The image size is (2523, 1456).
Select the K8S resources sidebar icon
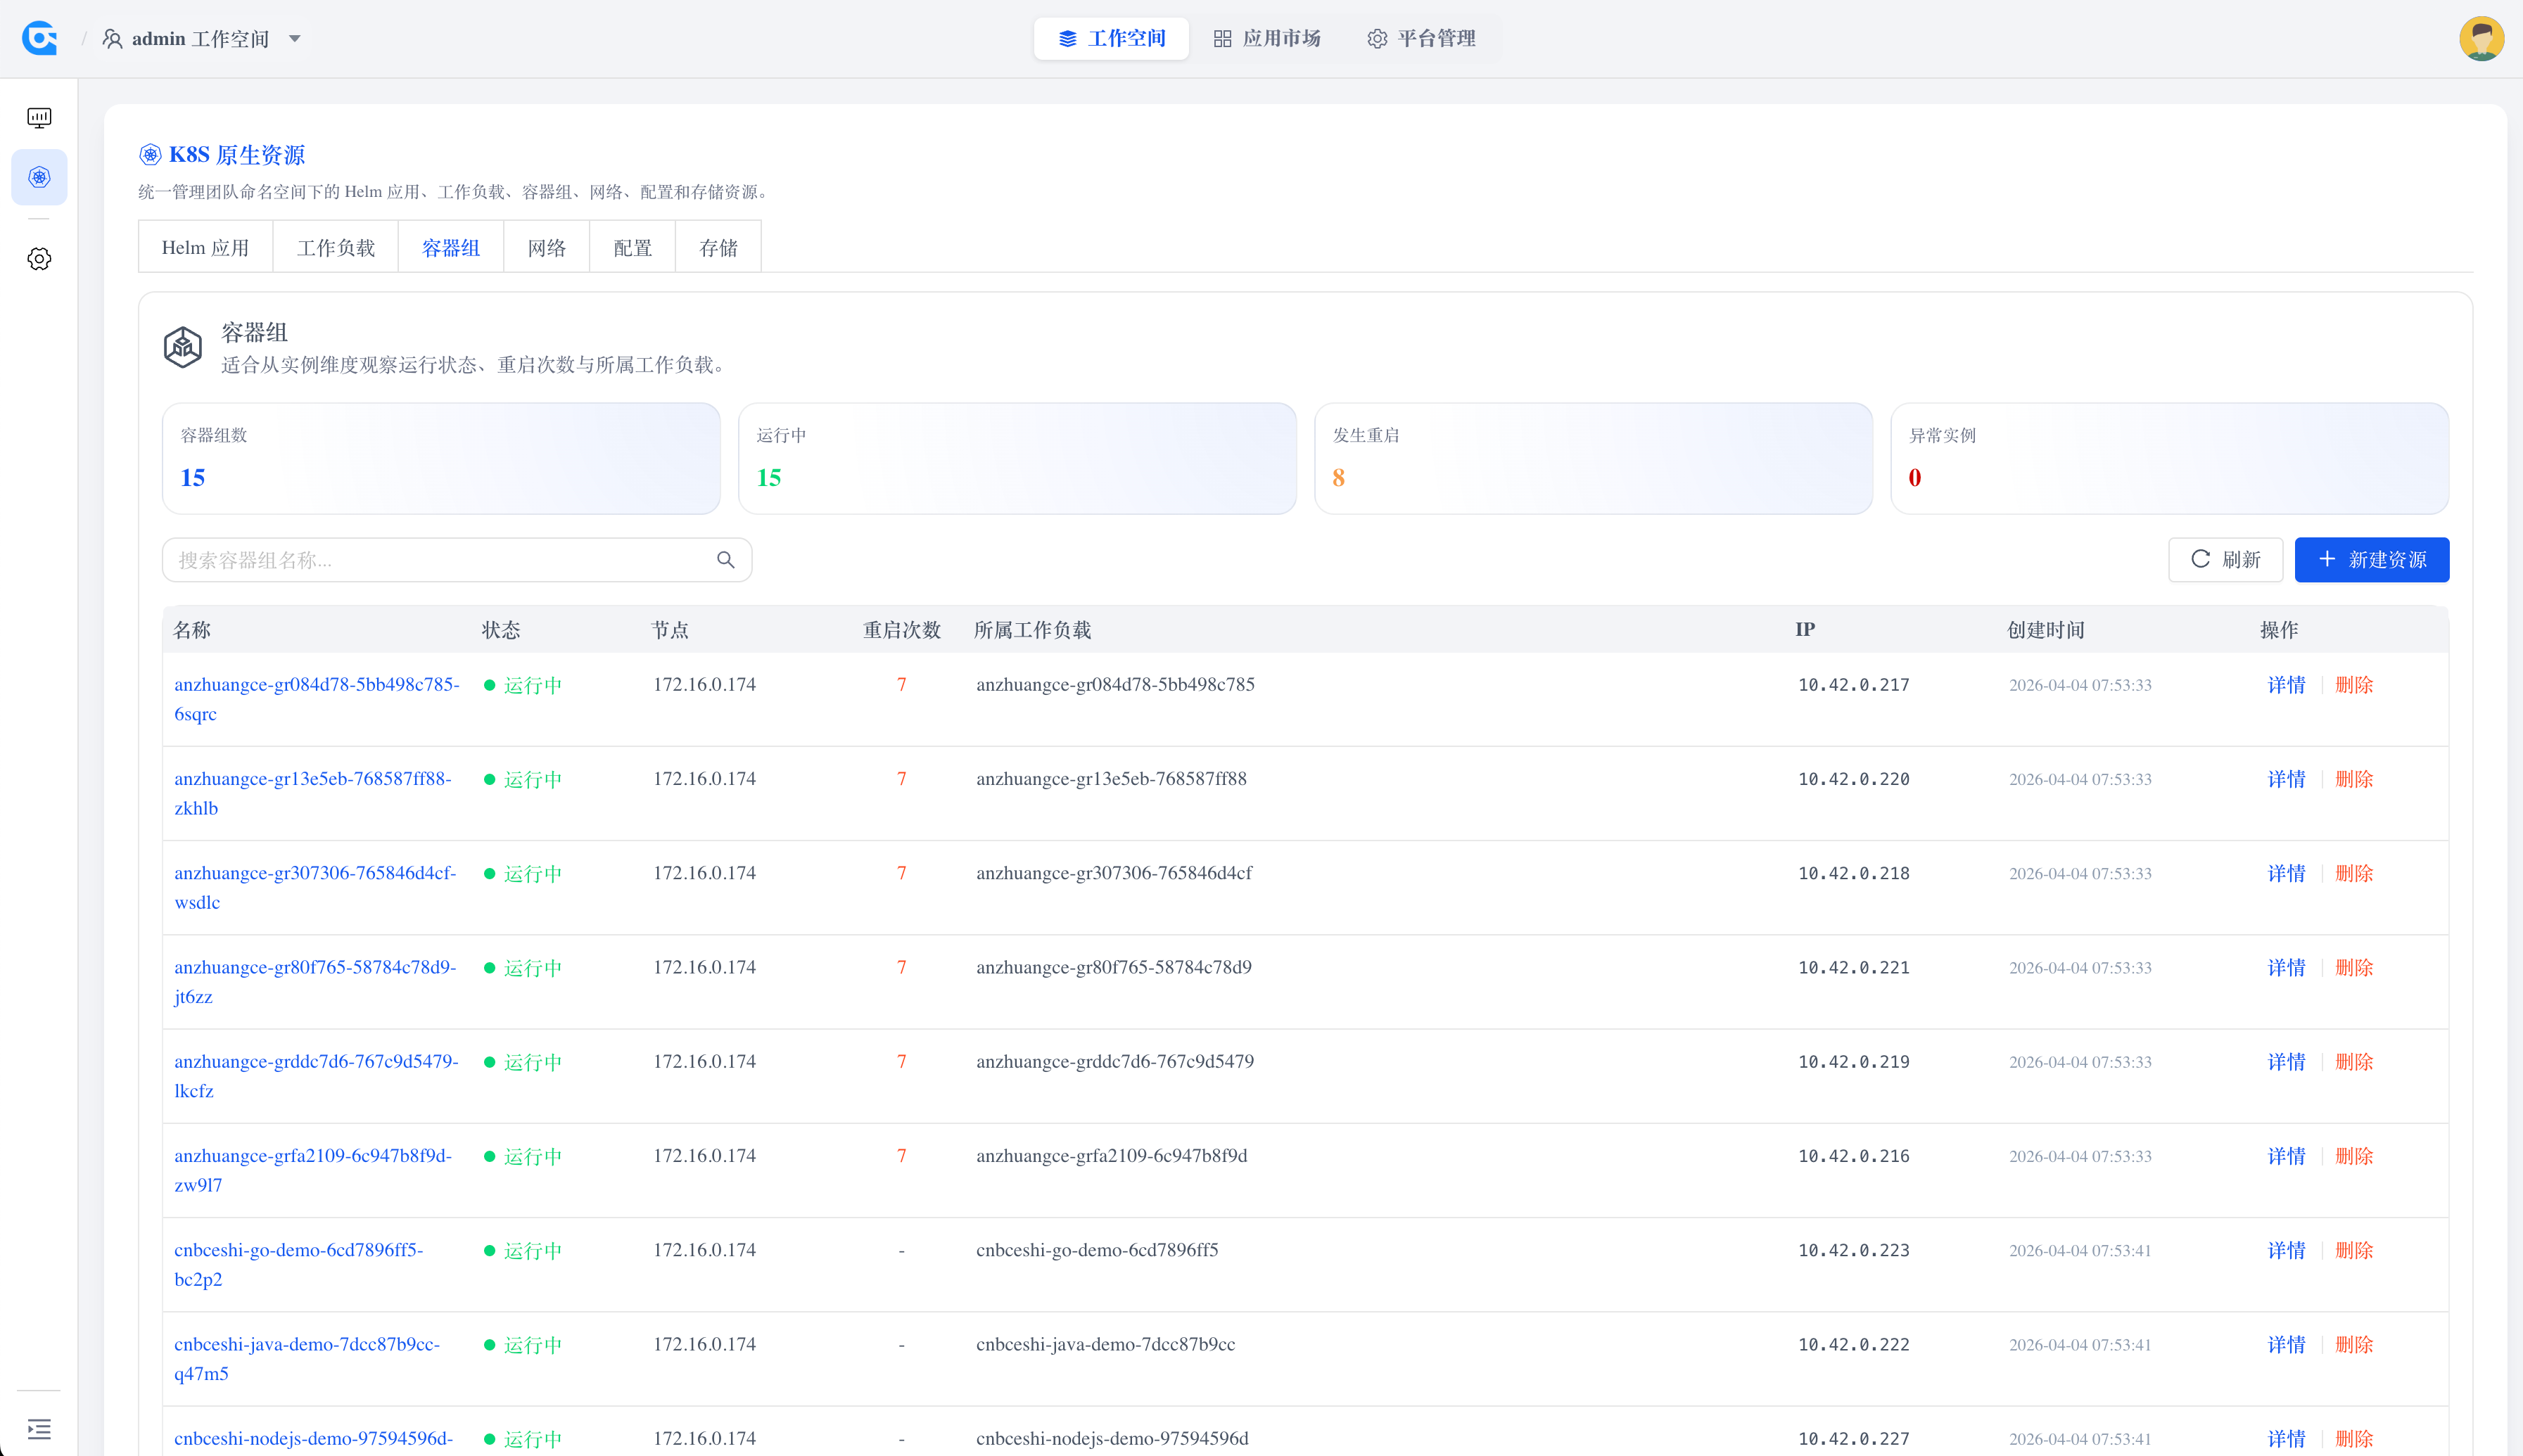coord(39,177)
